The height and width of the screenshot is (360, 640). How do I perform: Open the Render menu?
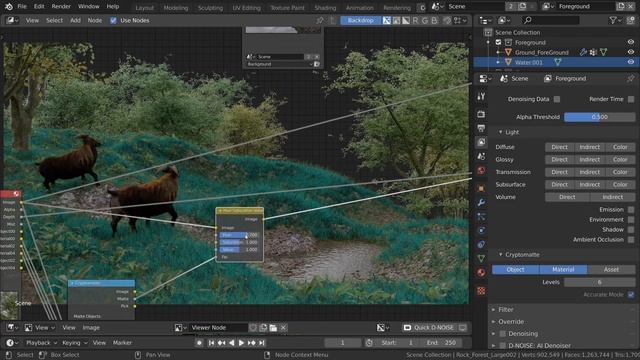pos(61,7)
